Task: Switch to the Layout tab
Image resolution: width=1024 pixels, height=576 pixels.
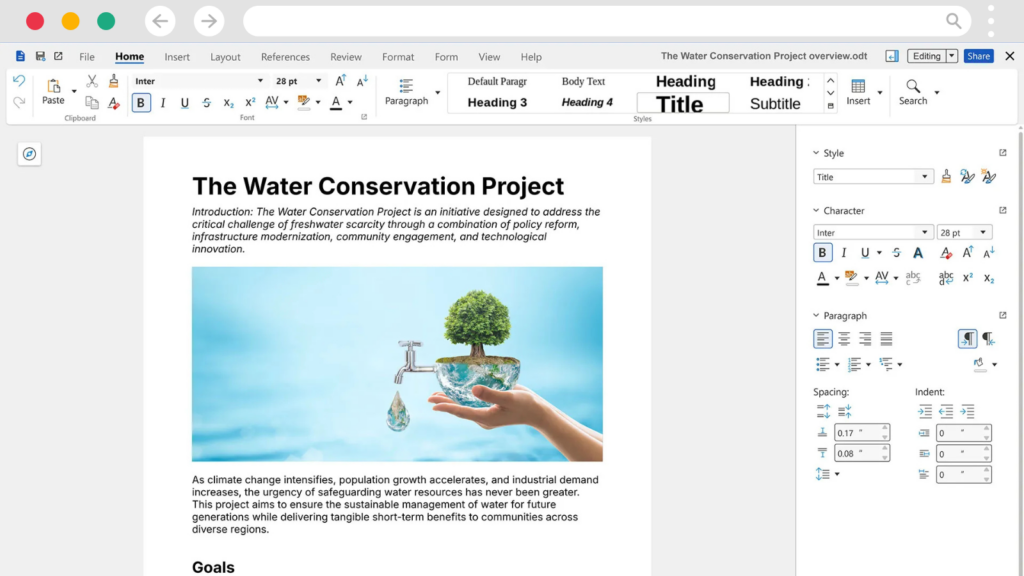Action: (225, 57)
